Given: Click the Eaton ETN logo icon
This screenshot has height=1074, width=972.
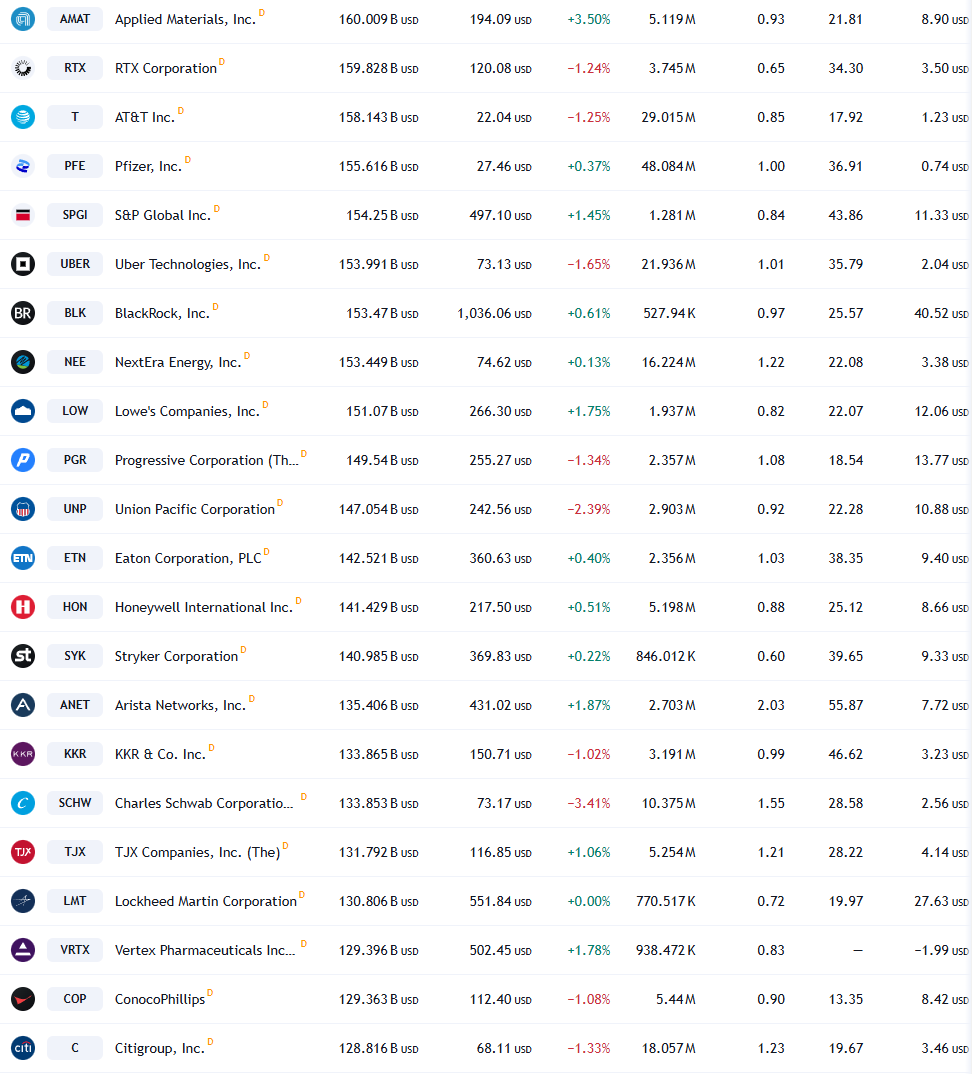Looking at the screenshot, I should 23,558.
